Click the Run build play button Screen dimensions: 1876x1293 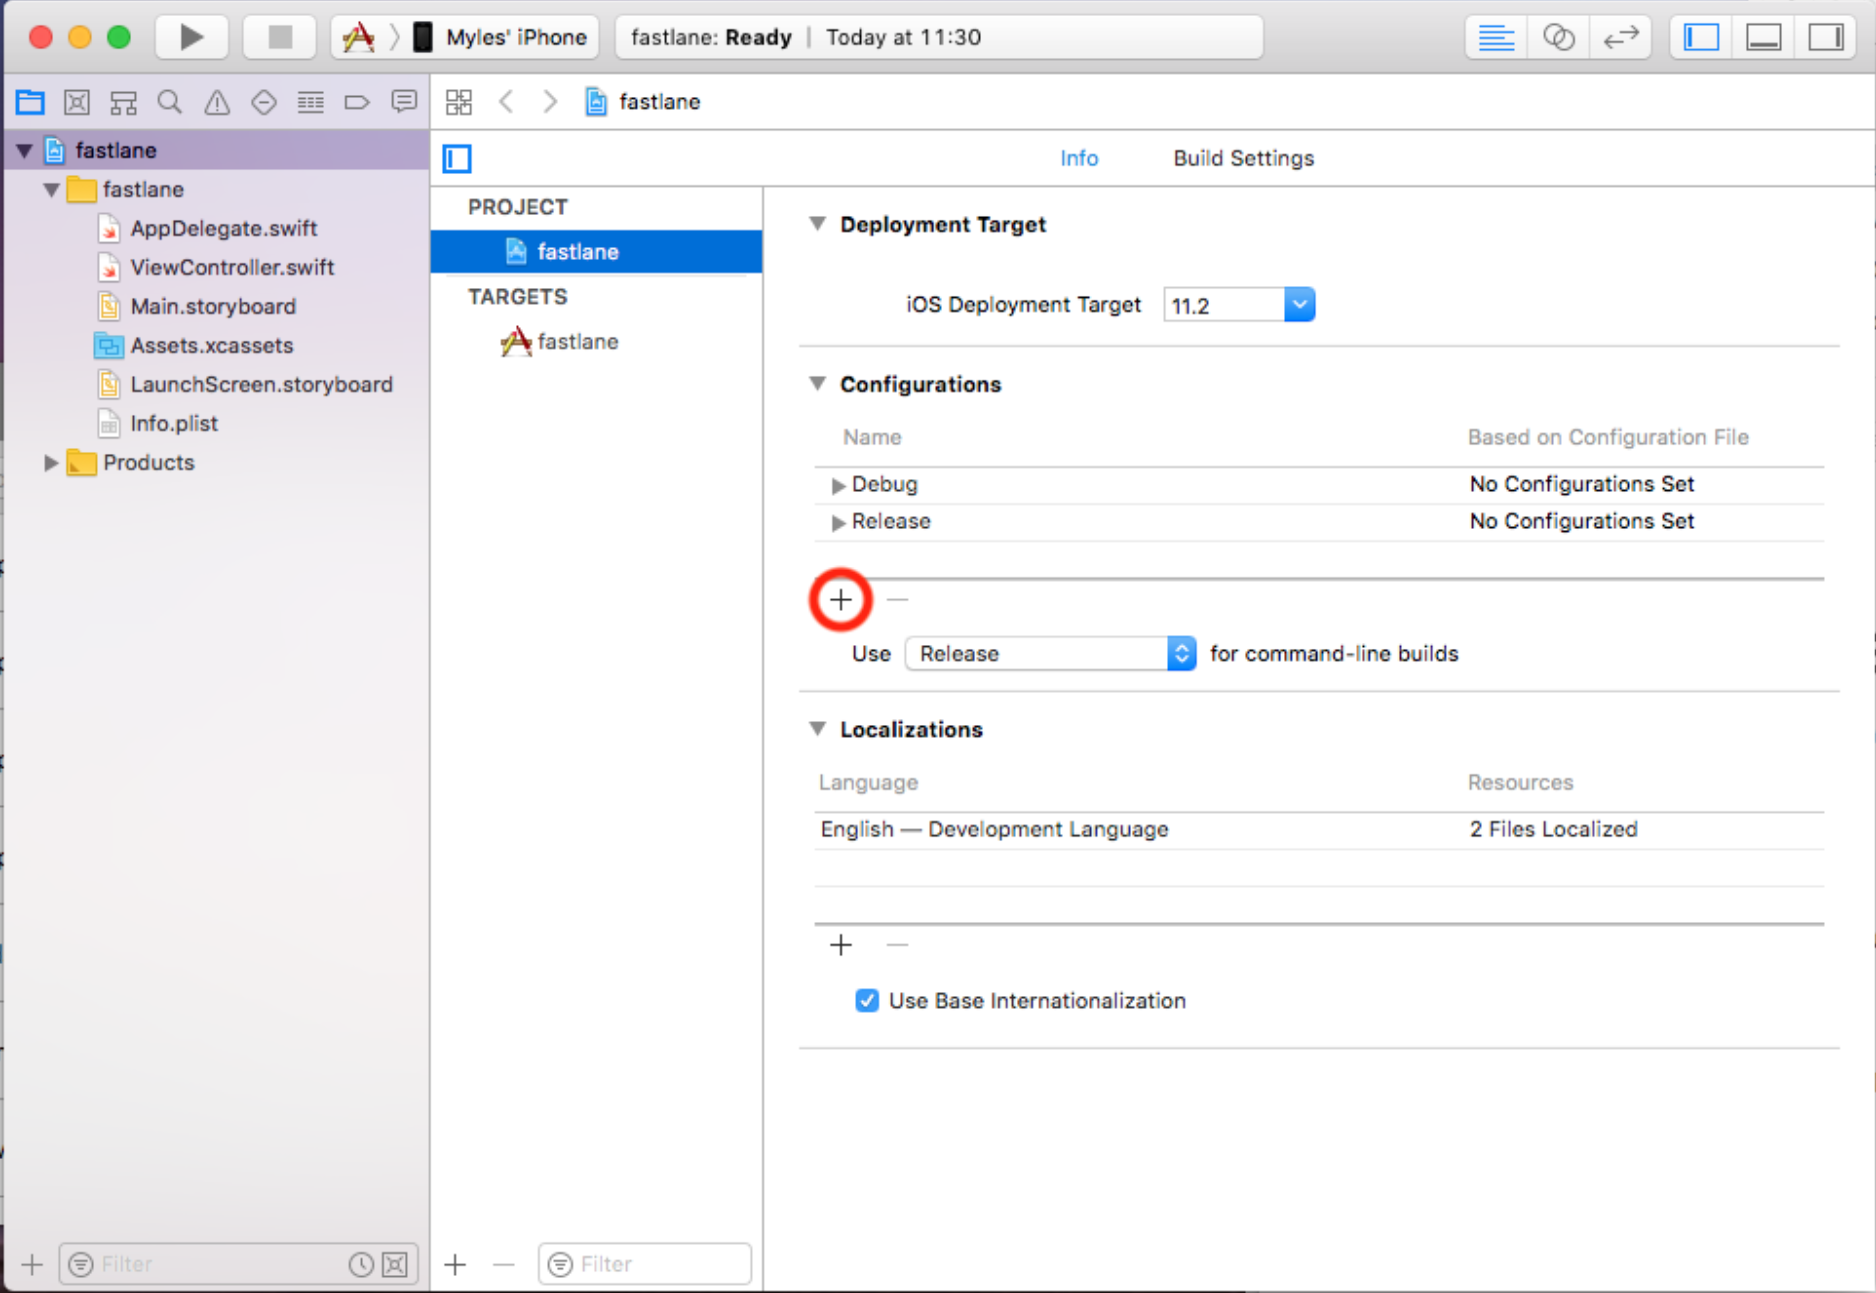pos(190,38)
